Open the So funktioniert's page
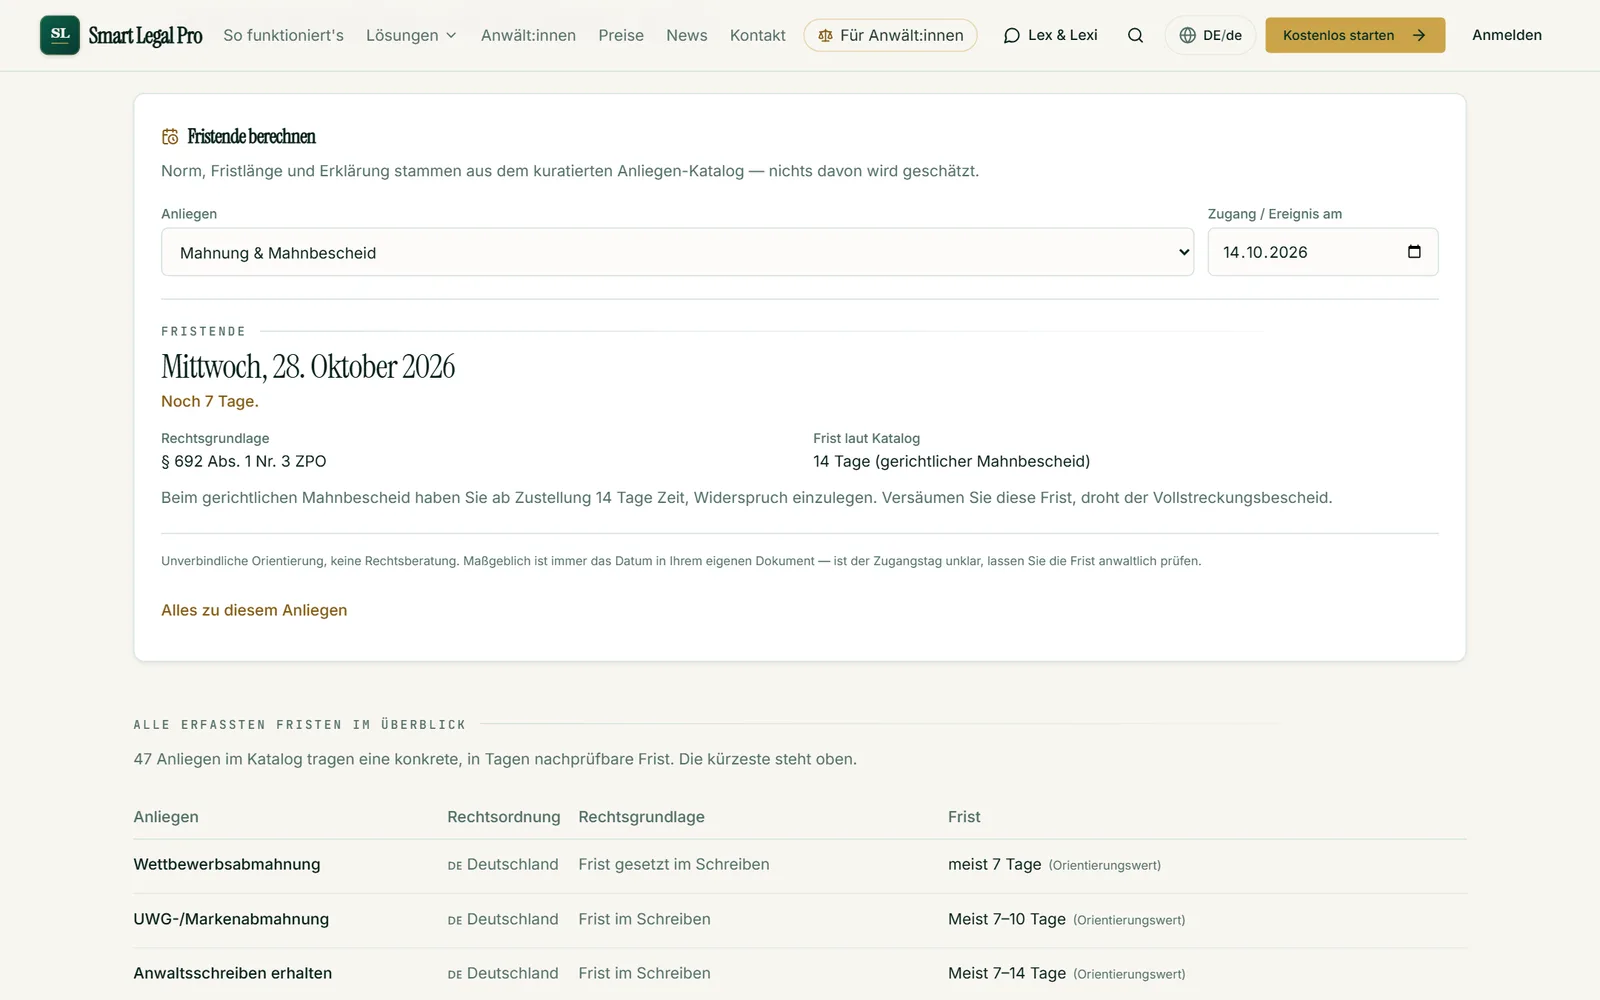Image resolution: width=1600 pixels, height=1000 pixels. pos(283,35)
